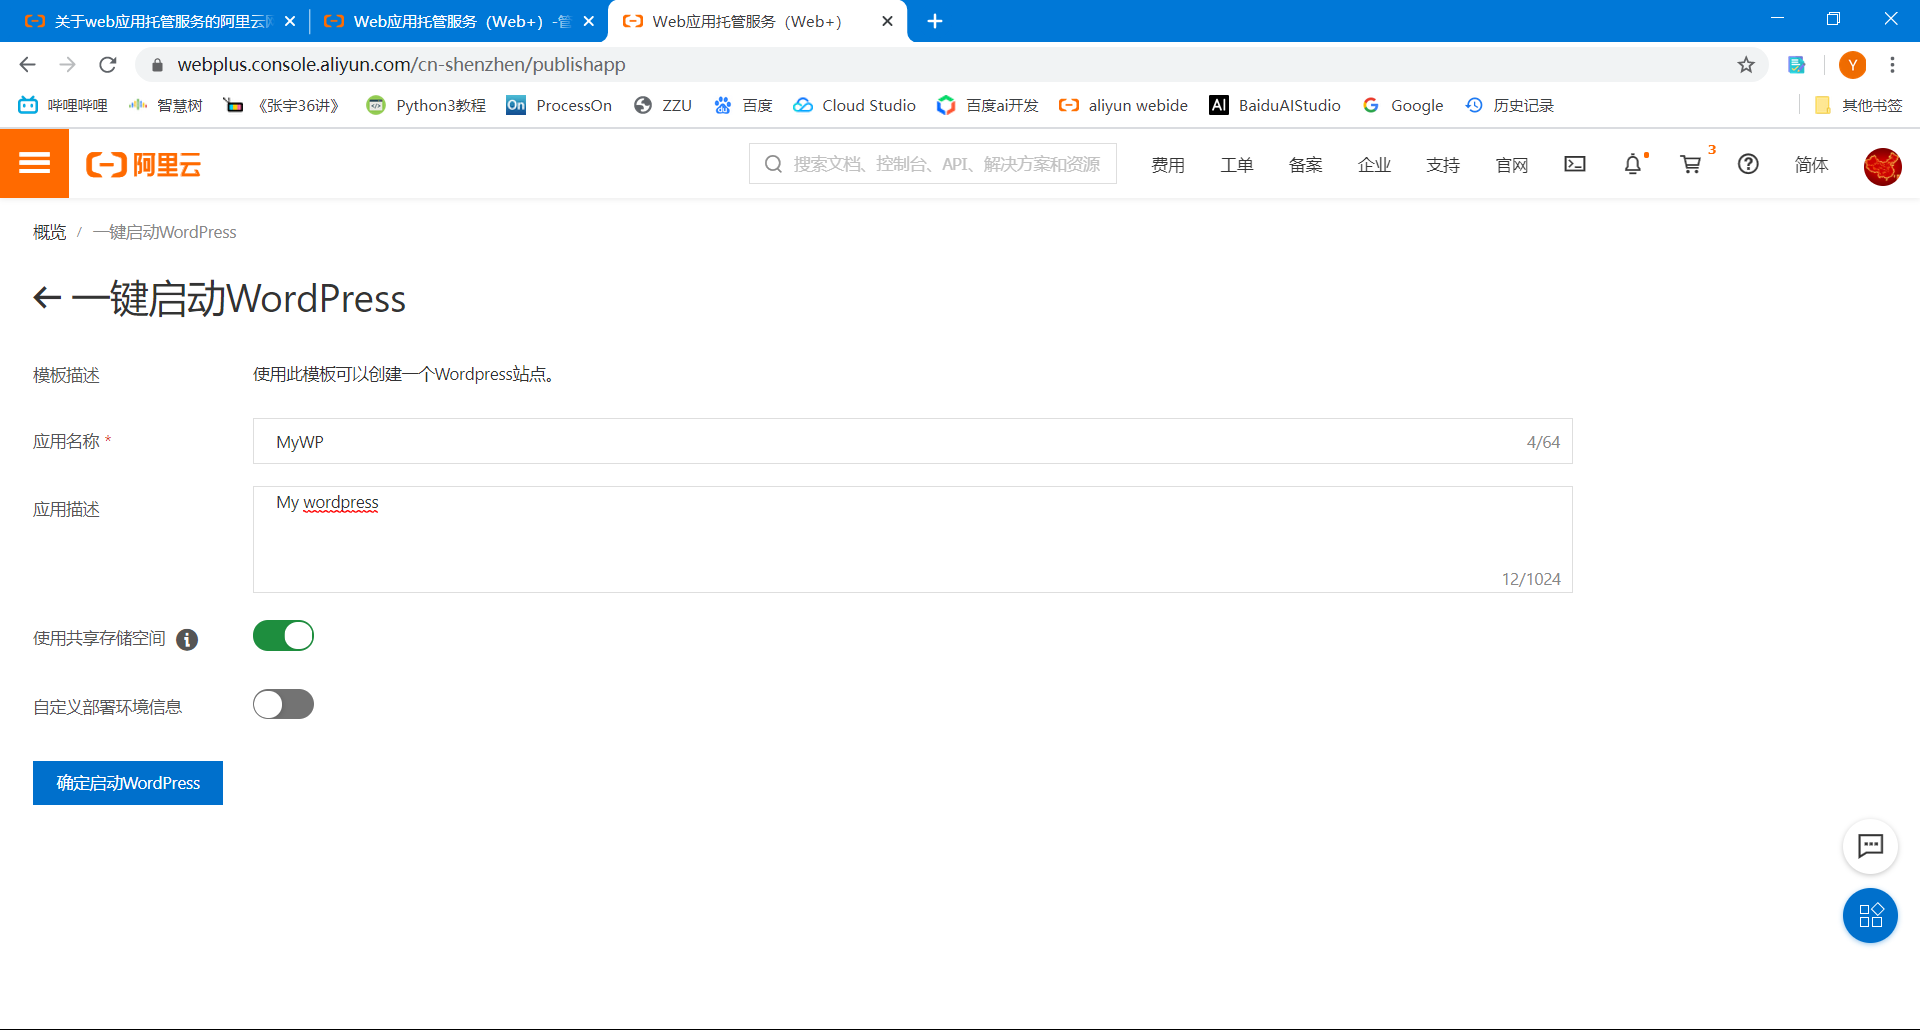Click the translate extension icon

pos(1797,65)
